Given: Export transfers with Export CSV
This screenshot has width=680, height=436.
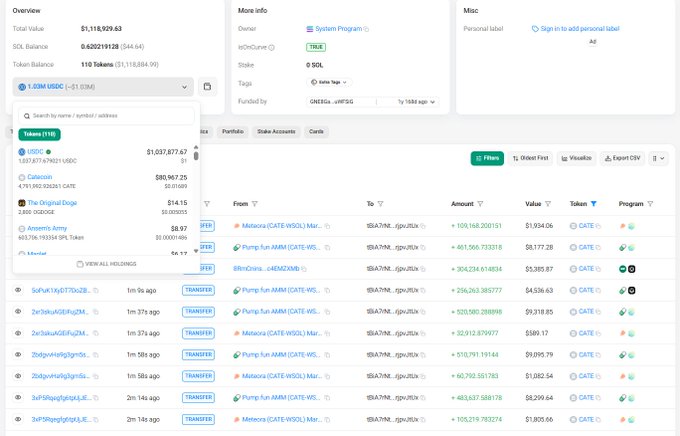Looking at the screenshot, I should click(x=622, y=158).
